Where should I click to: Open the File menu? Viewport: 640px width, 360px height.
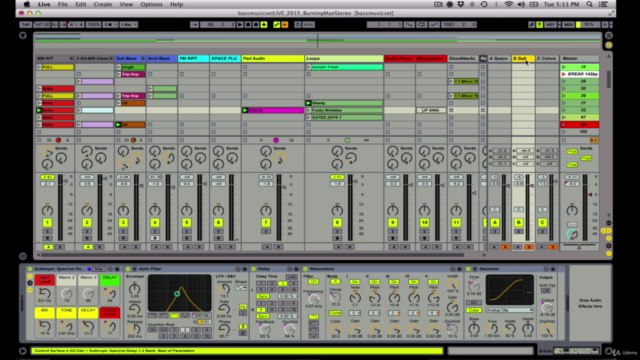(x=62, y=4)
